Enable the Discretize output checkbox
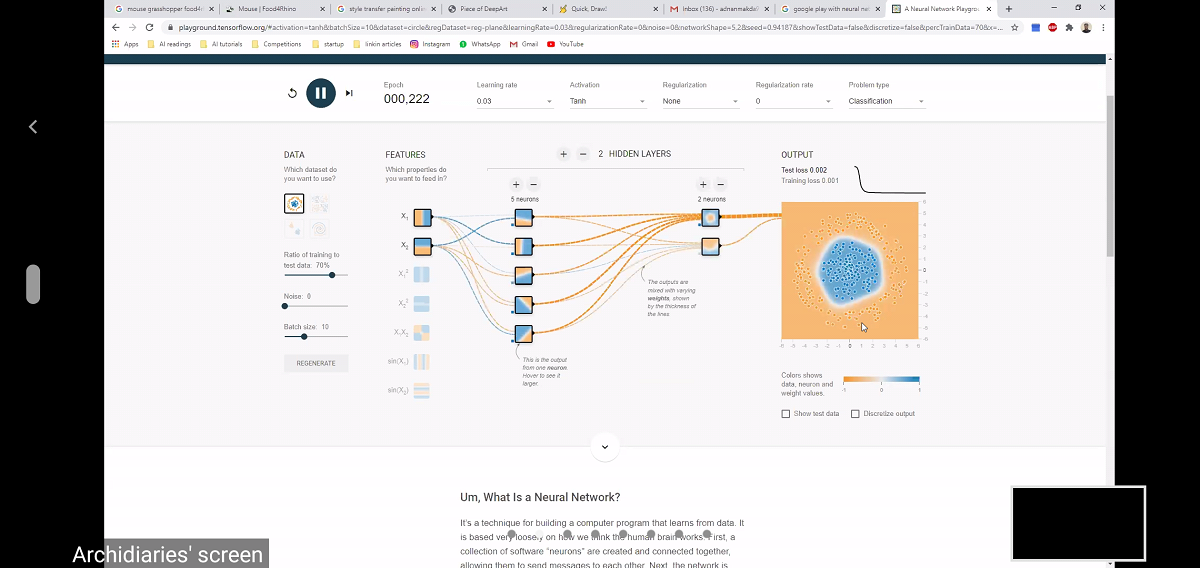 pyautogui.click(x=855, y=414)
